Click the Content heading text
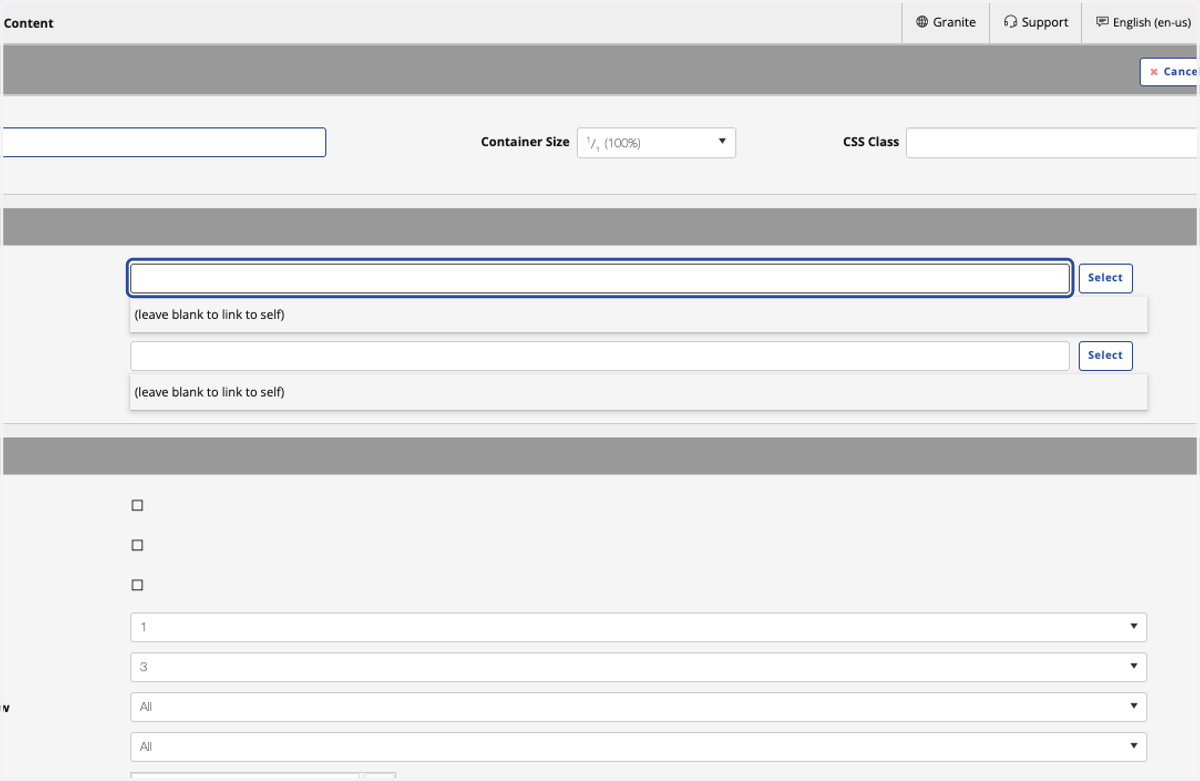Image resolution: width=1200 pixels, height=781 pixels. [x=29, y=23]
